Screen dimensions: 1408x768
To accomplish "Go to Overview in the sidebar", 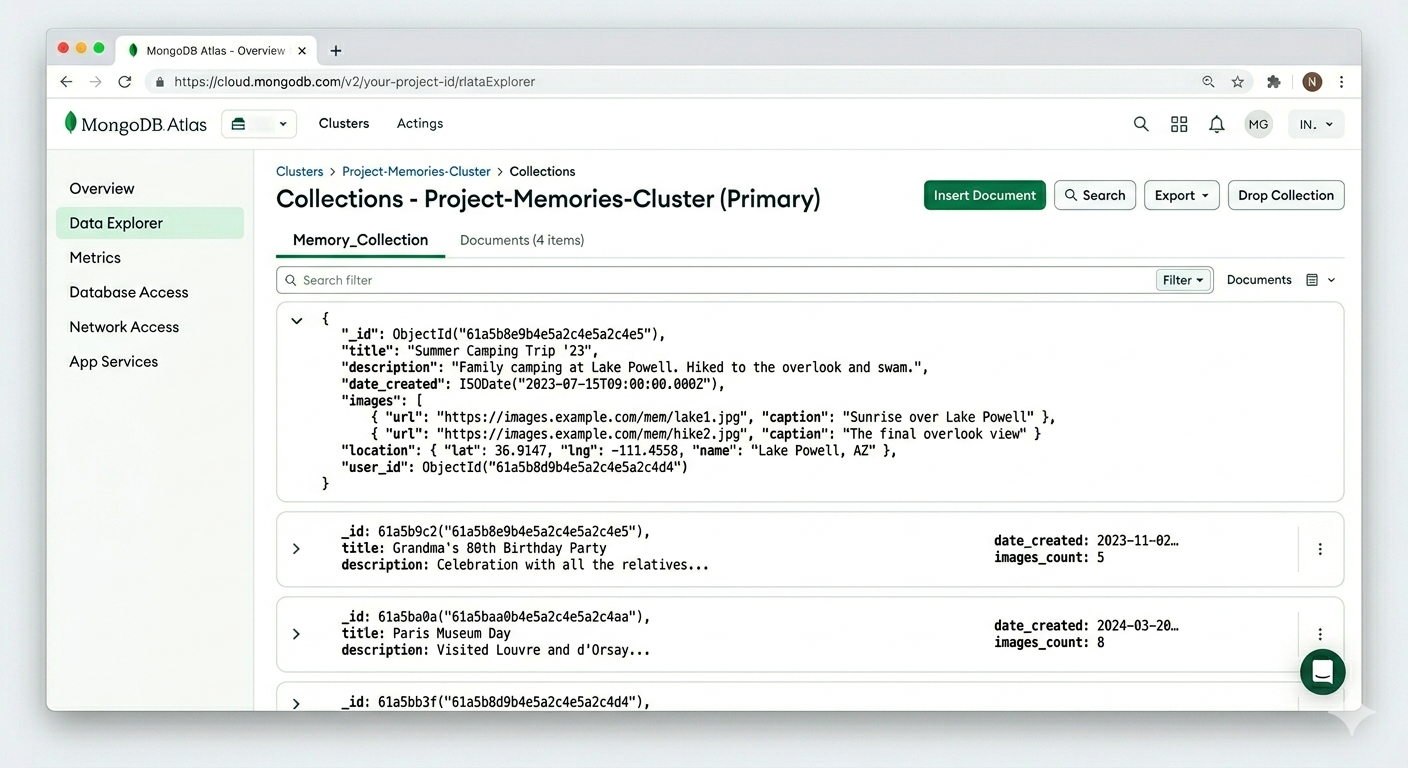I will 102,188.
